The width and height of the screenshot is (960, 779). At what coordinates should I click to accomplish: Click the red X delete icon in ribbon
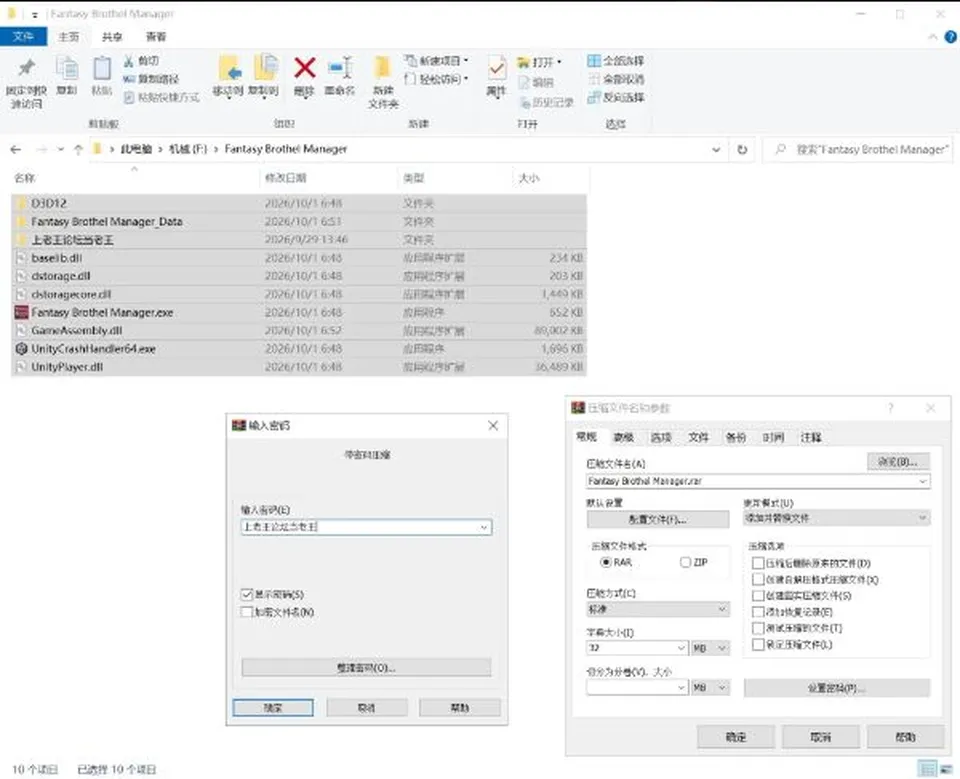tap(304, 68)
